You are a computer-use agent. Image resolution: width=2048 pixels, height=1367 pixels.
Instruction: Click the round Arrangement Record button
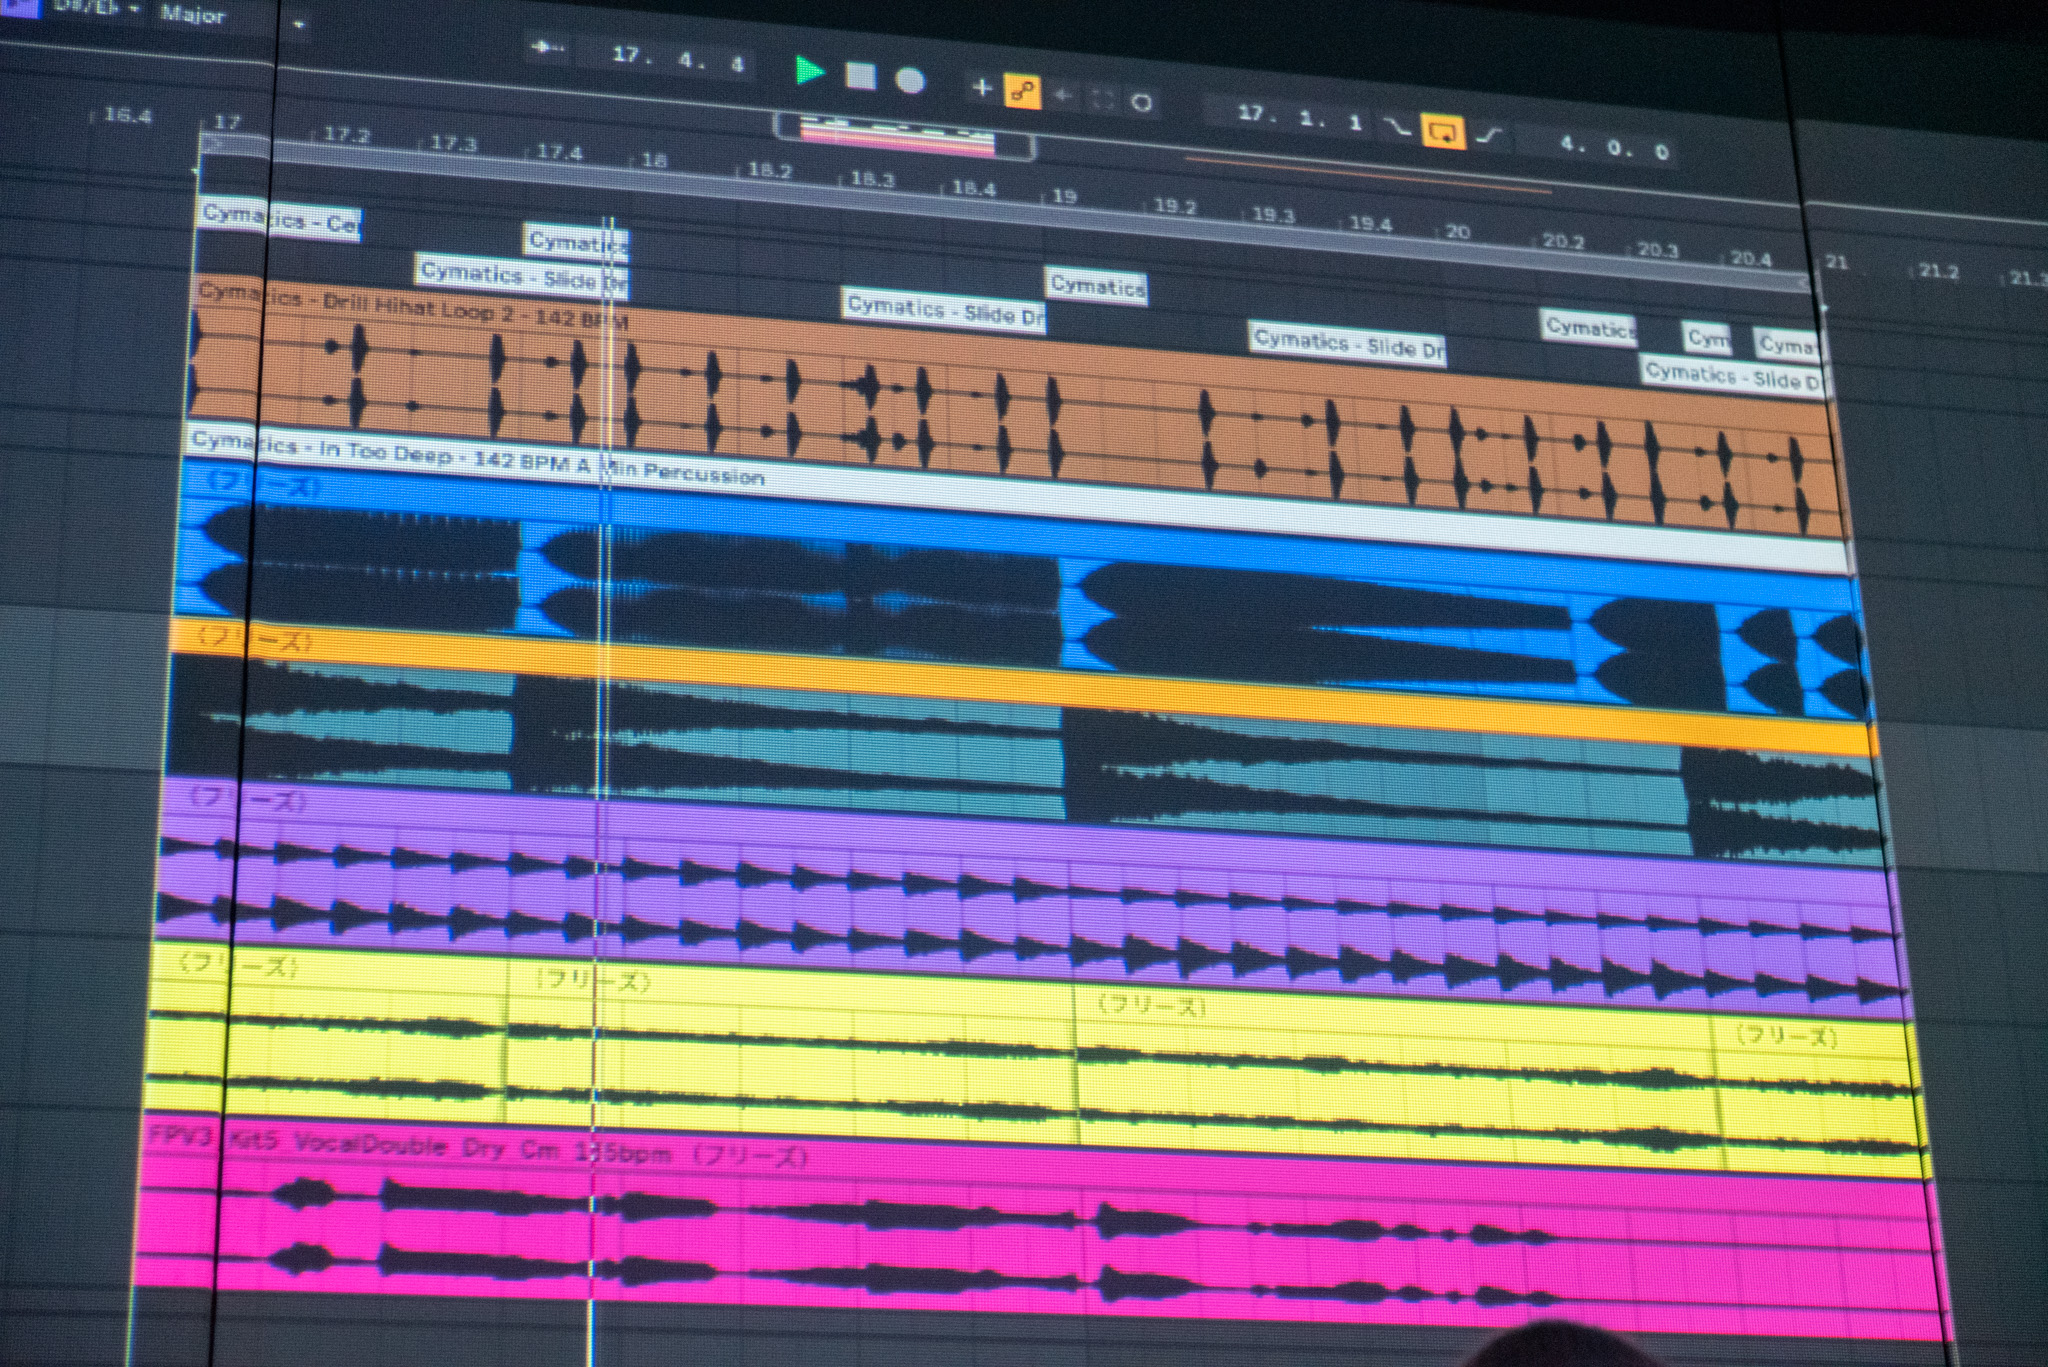[909, 80]
